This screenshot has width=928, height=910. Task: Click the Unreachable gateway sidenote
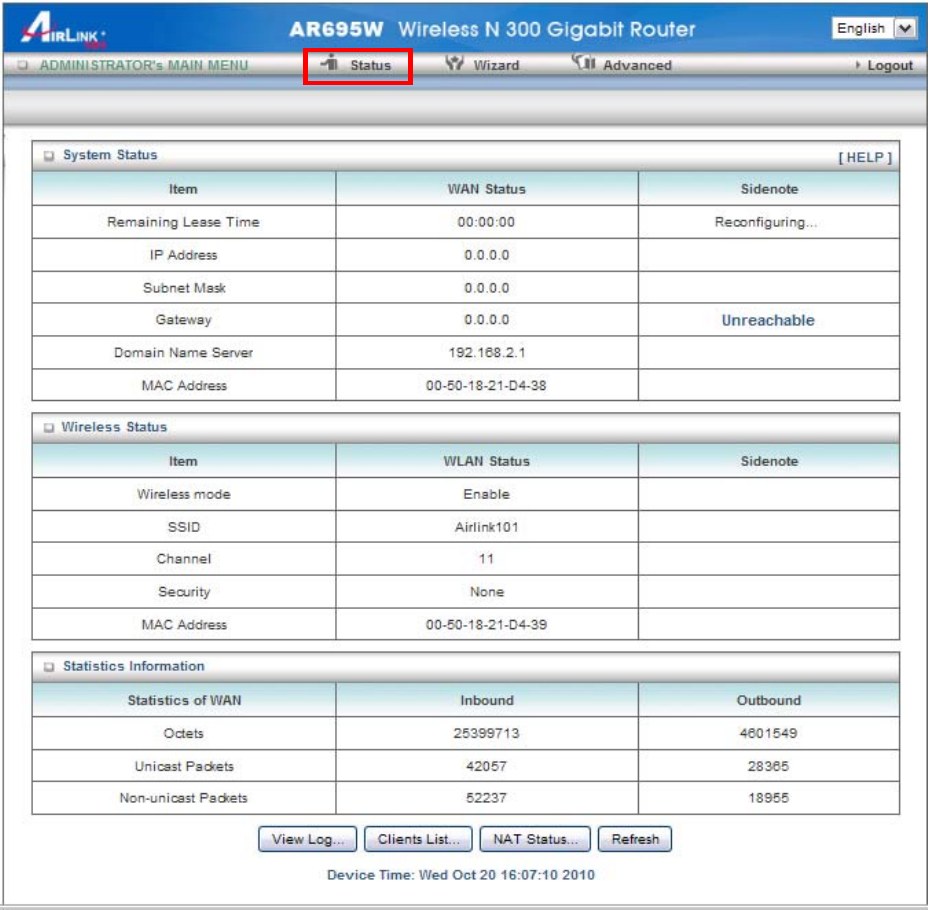pyautogui.click(x=768, y=320)
